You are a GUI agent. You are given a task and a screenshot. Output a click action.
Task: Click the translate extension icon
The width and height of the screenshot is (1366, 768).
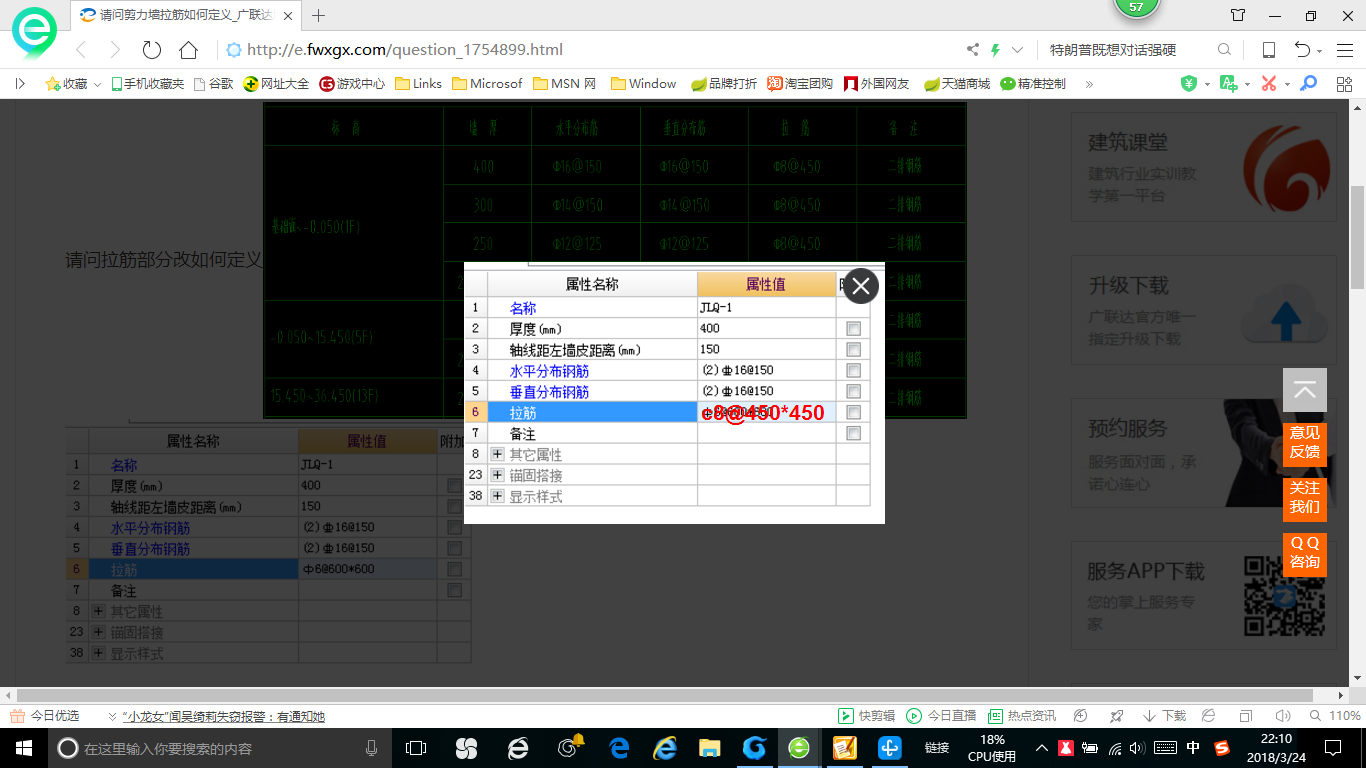click(x=1229, y=84)
